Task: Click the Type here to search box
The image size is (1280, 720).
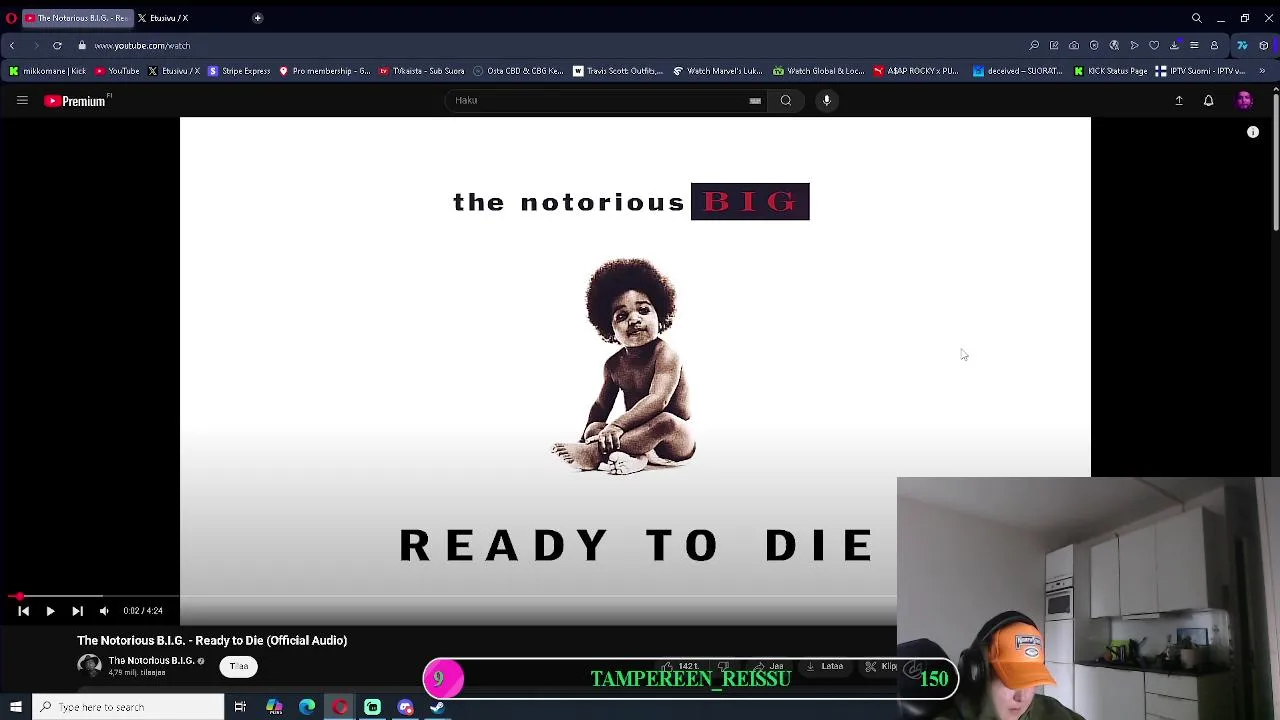Action: [129, 707]
